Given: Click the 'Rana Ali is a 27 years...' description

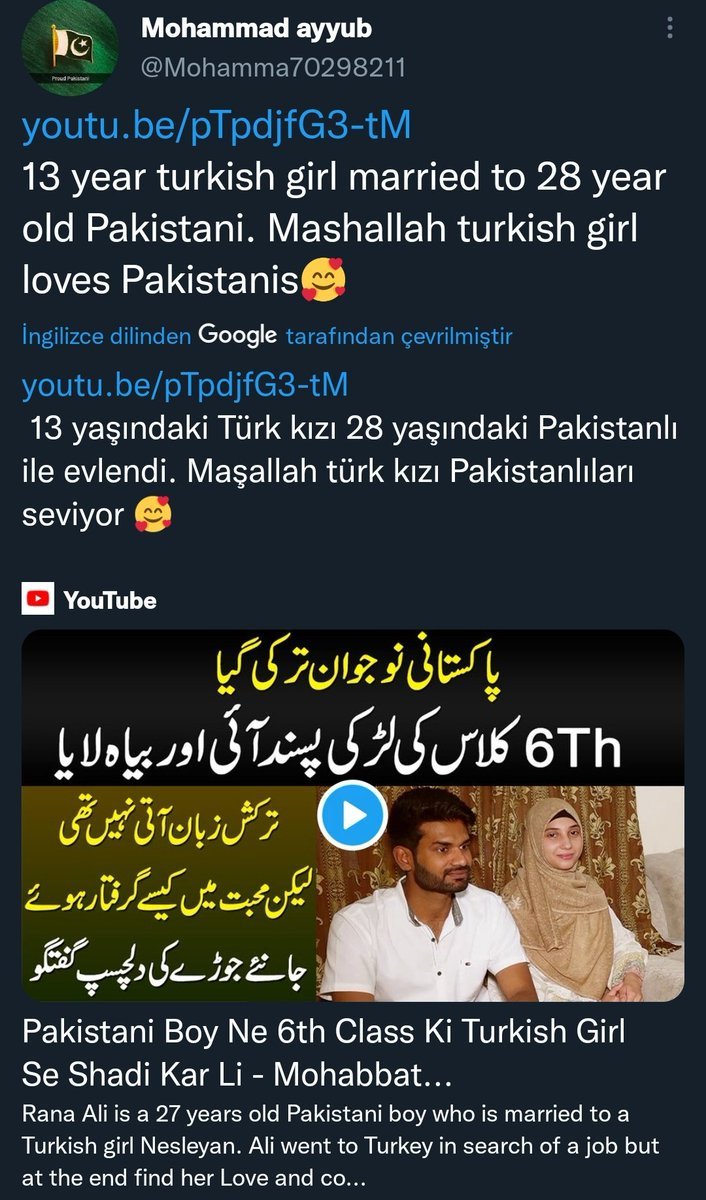Looking at the screenshot, I should click(347, 1148).
